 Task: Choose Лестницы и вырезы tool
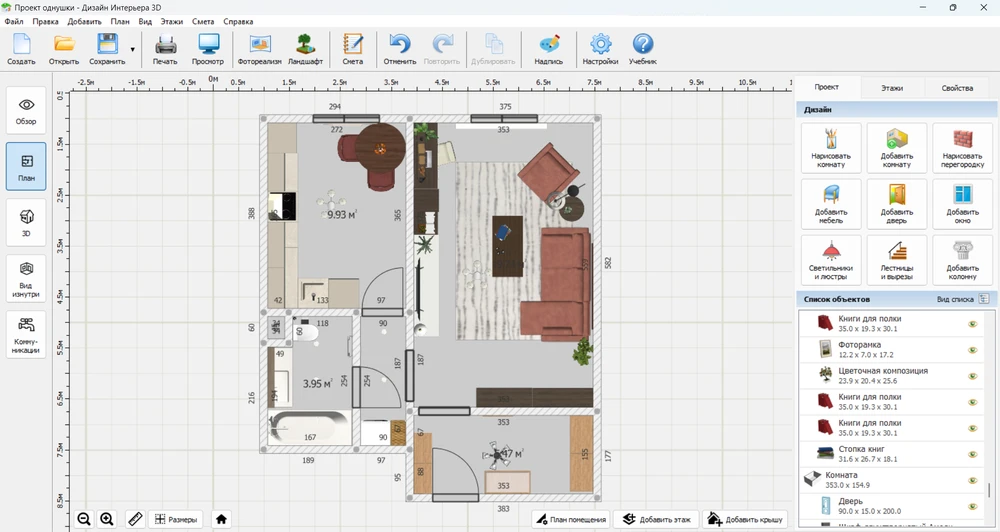point(897,259)
